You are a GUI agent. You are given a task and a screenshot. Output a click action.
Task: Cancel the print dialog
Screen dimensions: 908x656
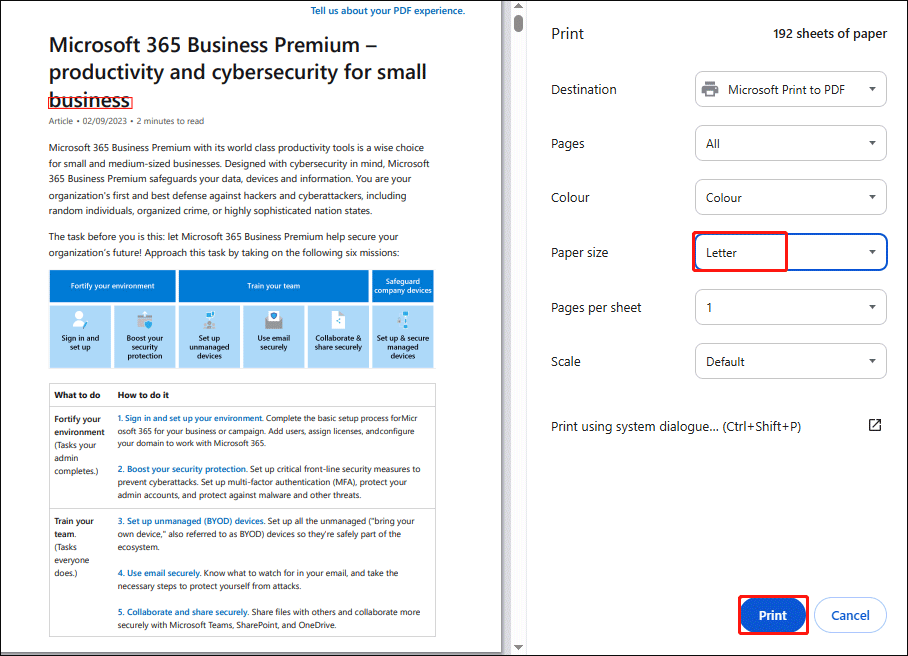[850, 615]
